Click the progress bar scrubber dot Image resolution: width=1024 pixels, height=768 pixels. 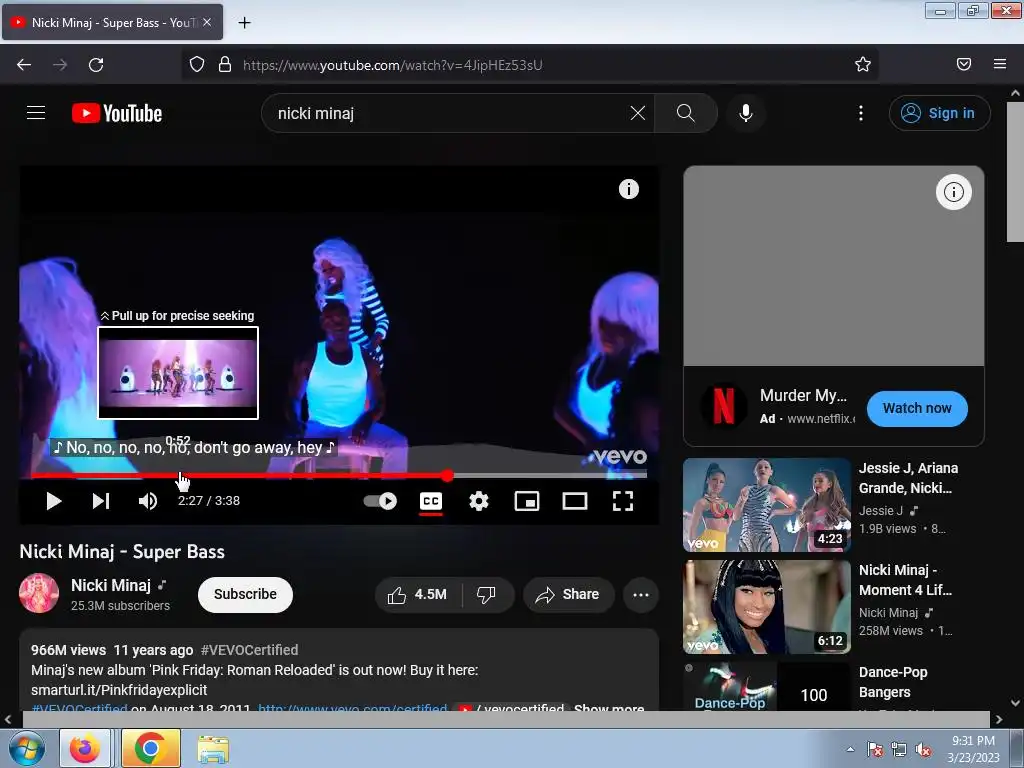pos(447,475)
